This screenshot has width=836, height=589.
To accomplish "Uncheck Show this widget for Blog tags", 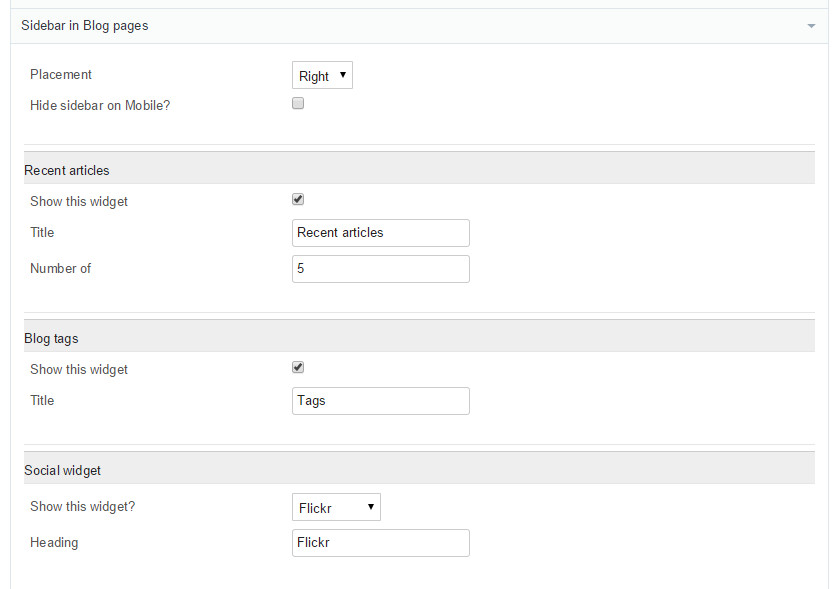I will [x=298, y=367].
